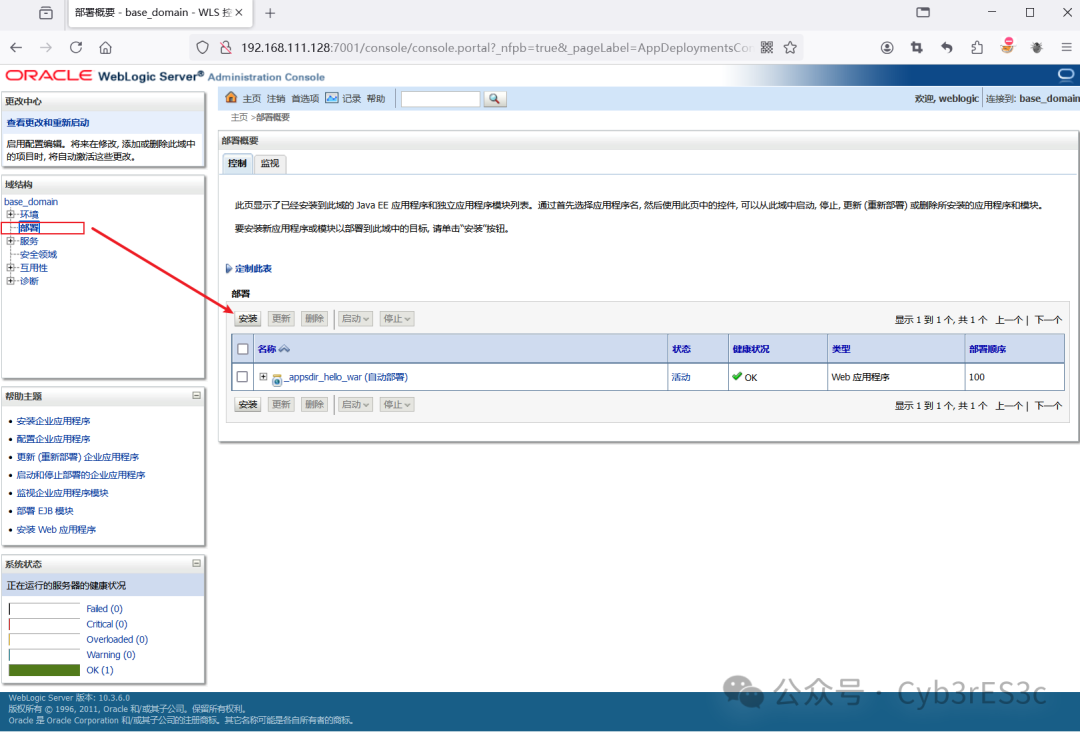The height and width of the screenshot is (736, 1080).
Task: Click the bug extension icon
Action: [x=1037, y=48]
